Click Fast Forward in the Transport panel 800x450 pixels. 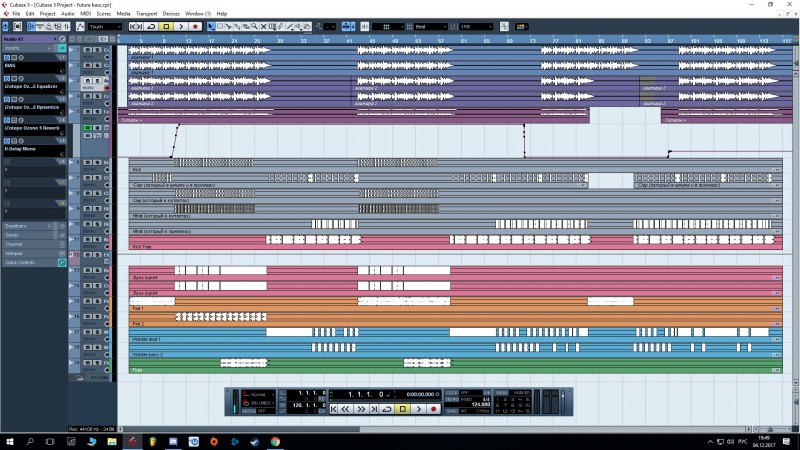tap(361, 409)
